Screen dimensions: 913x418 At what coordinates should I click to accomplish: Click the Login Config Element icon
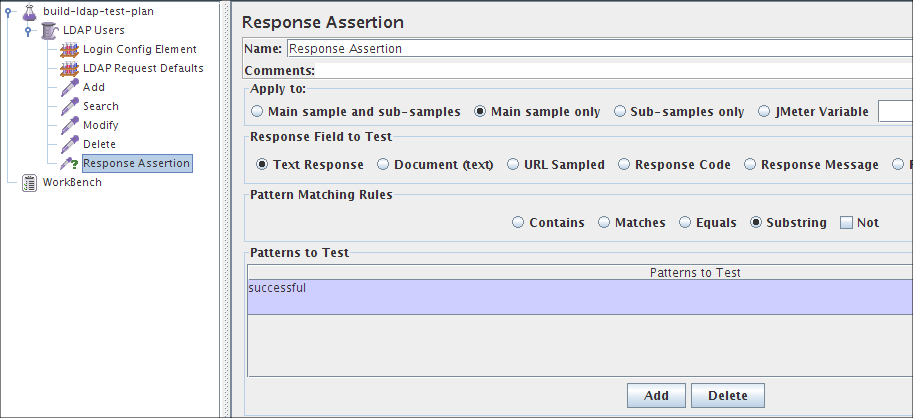click(x=69, y=49)
